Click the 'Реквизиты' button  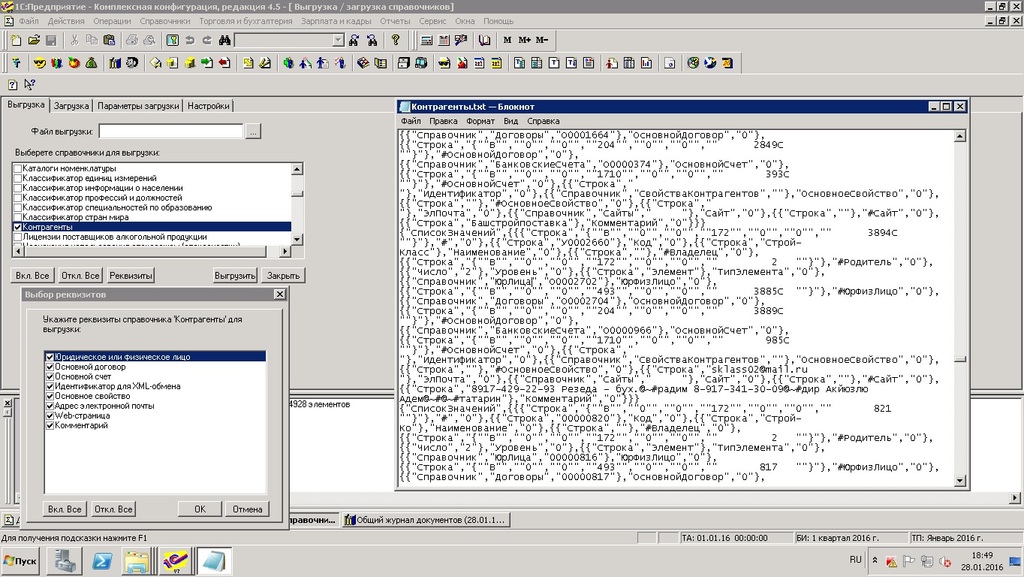click(131, 275)
